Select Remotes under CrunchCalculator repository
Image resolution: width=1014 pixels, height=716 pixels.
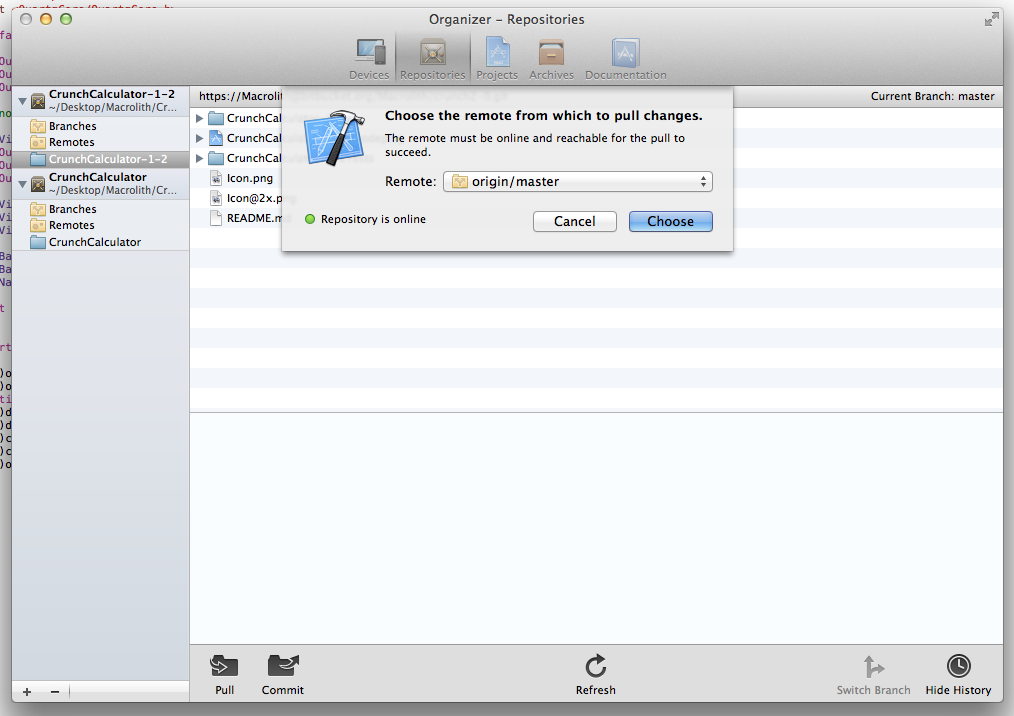(71, 226)
